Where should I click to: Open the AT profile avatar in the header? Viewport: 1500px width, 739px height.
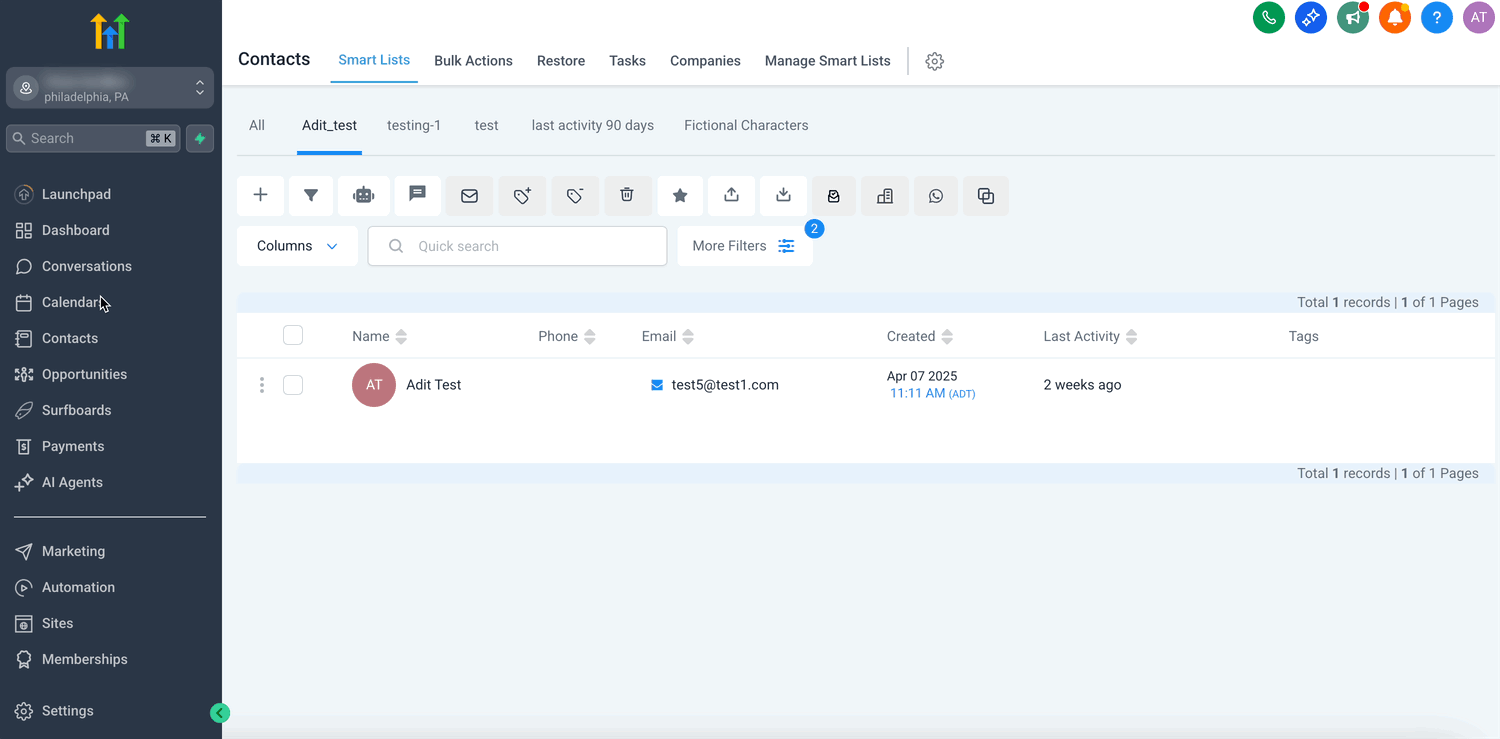coord(1479,17)
